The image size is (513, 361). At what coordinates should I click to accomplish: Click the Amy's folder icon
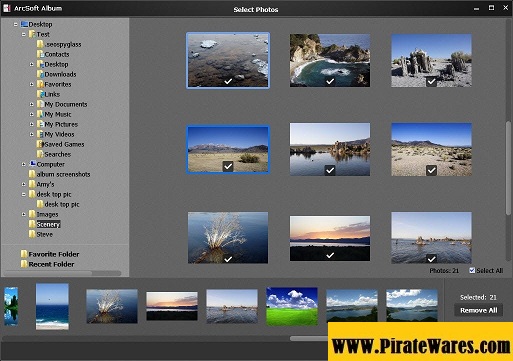32,184
